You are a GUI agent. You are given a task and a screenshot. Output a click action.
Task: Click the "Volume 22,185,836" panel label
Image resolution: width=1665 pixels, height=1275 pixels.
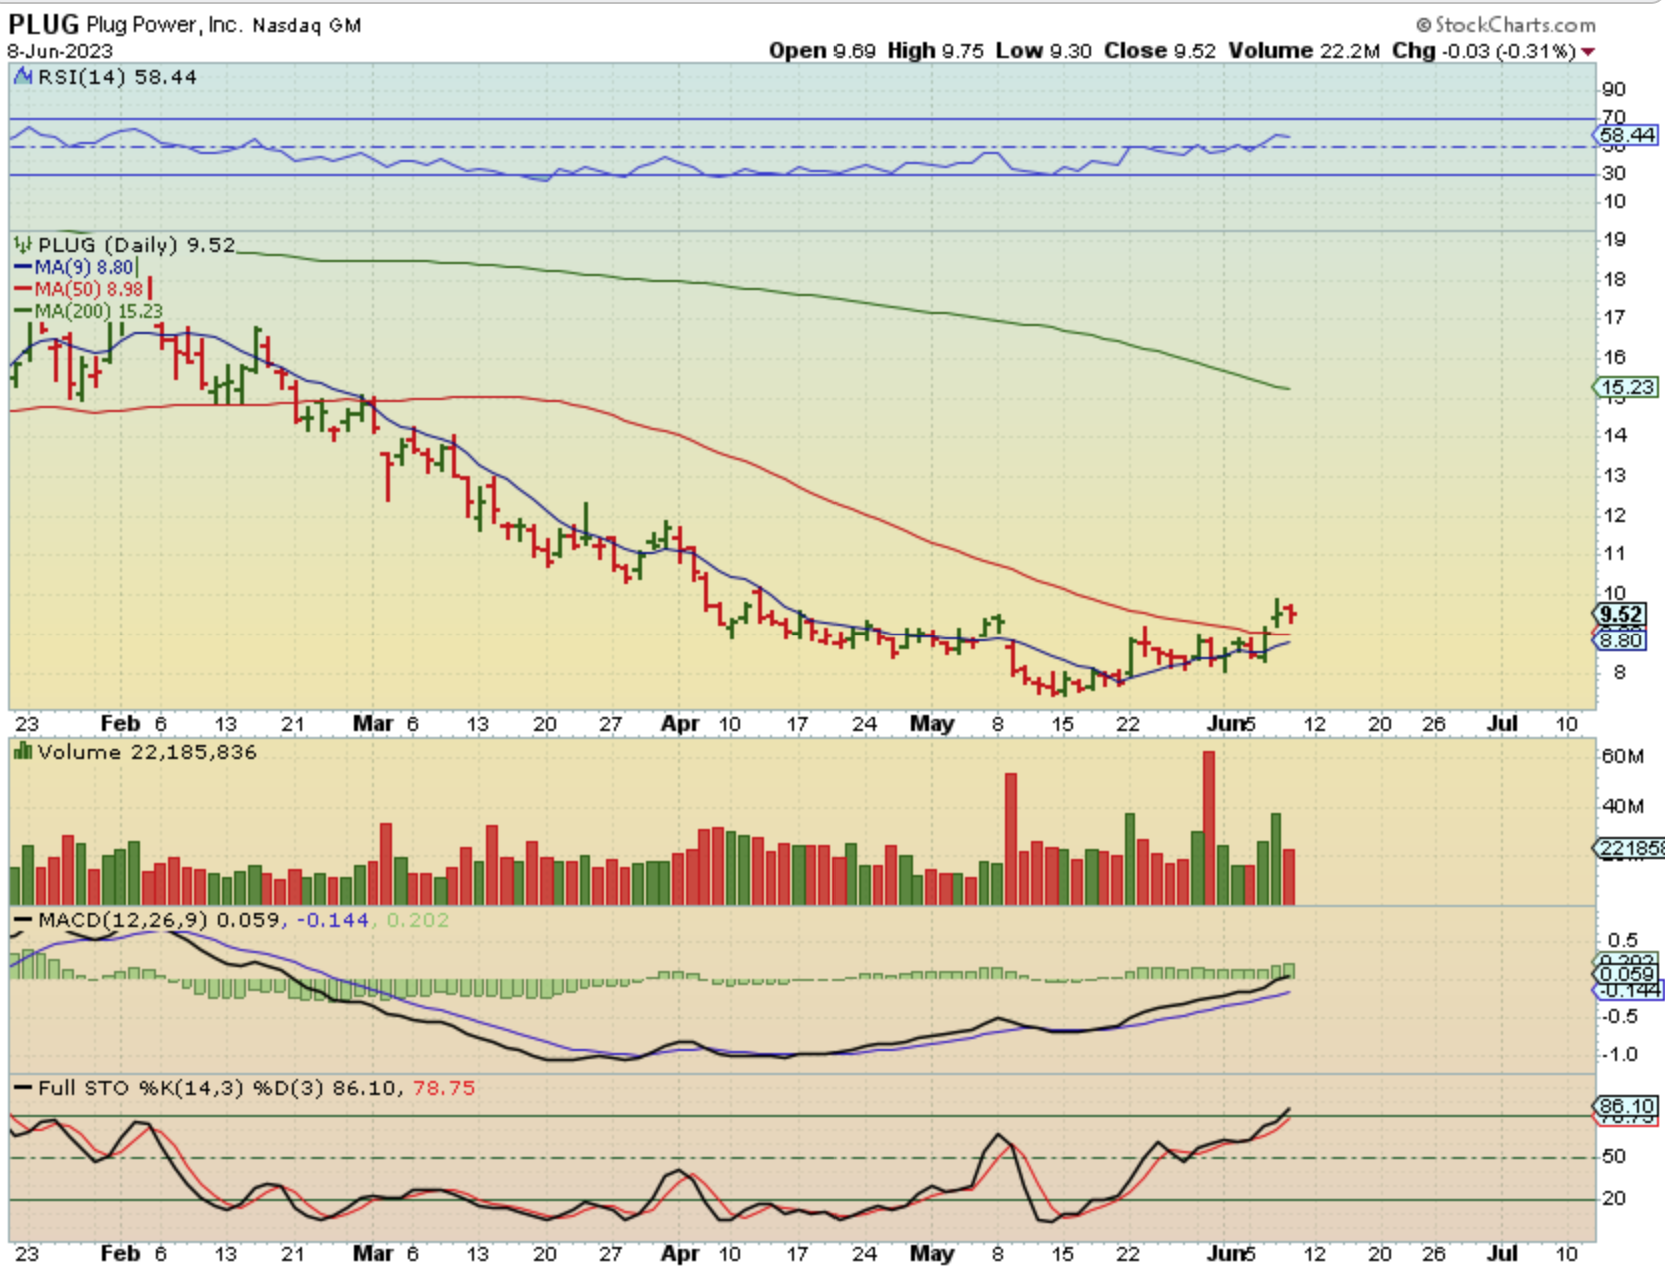tap(147, 752)
